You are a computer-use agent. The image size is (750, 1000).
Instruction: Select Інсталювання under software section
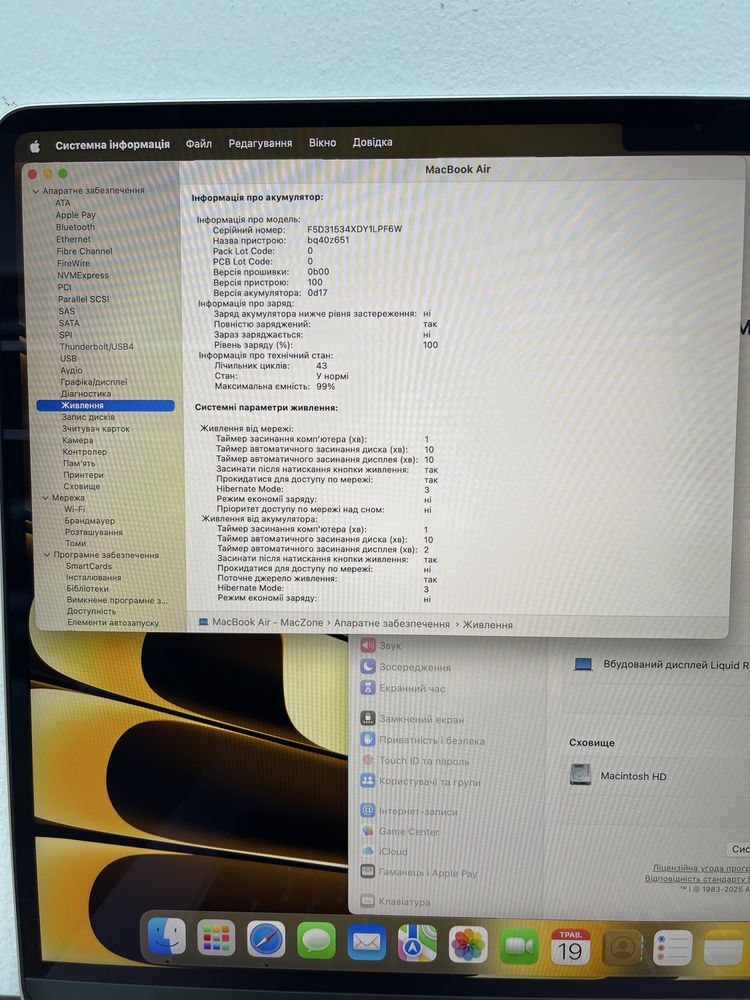tap(94, 577)
